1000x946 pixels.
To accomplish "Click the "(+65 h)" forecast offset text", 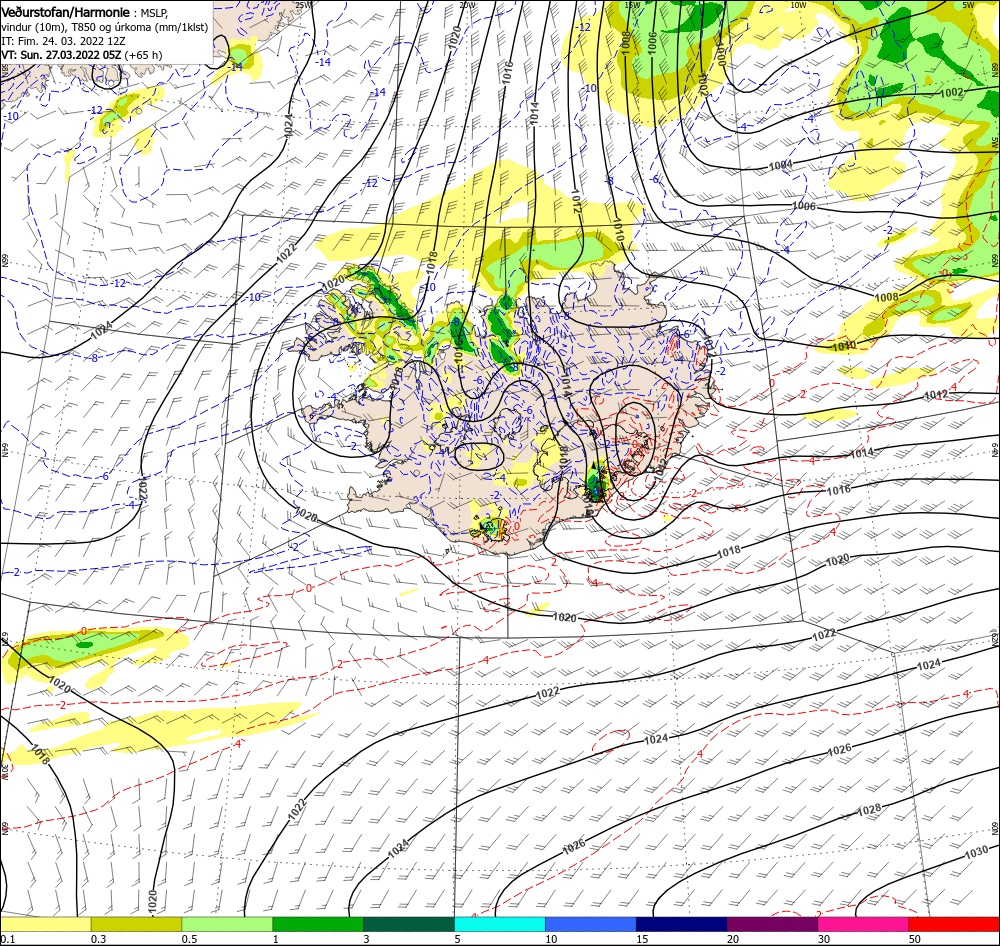I will pyautogui.click(x=143, y=55).
